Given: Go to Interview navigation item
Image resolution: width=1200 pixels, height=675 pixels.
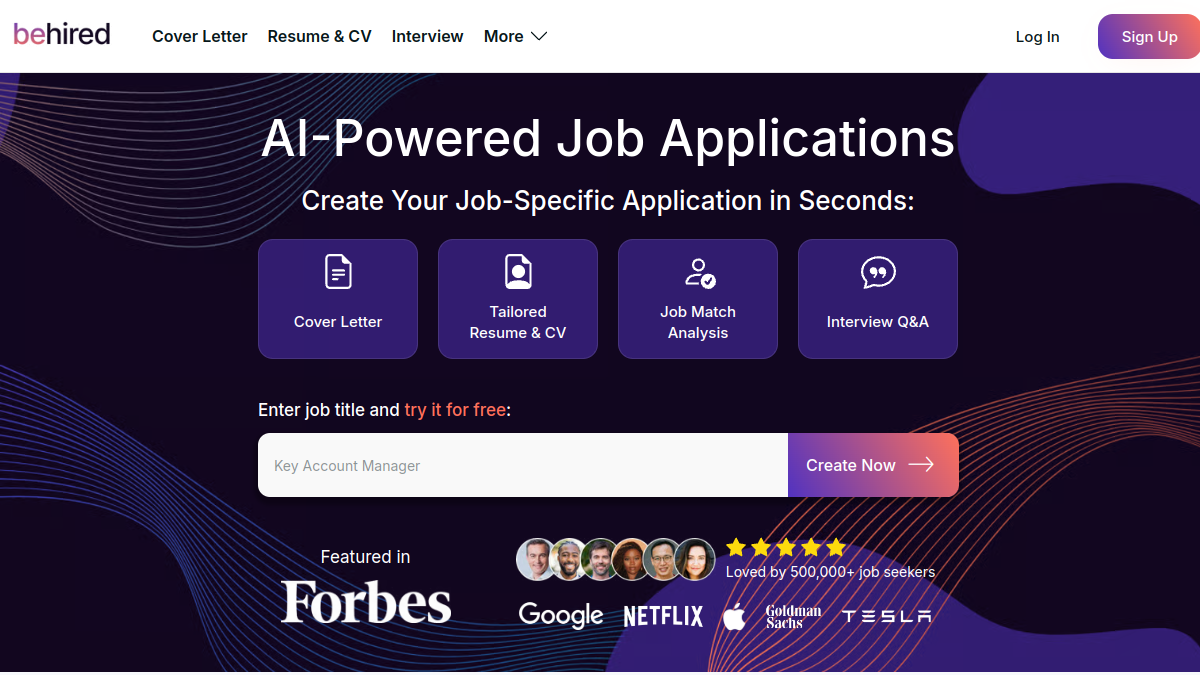Looking at the screenshot, I should click(427, 36).
